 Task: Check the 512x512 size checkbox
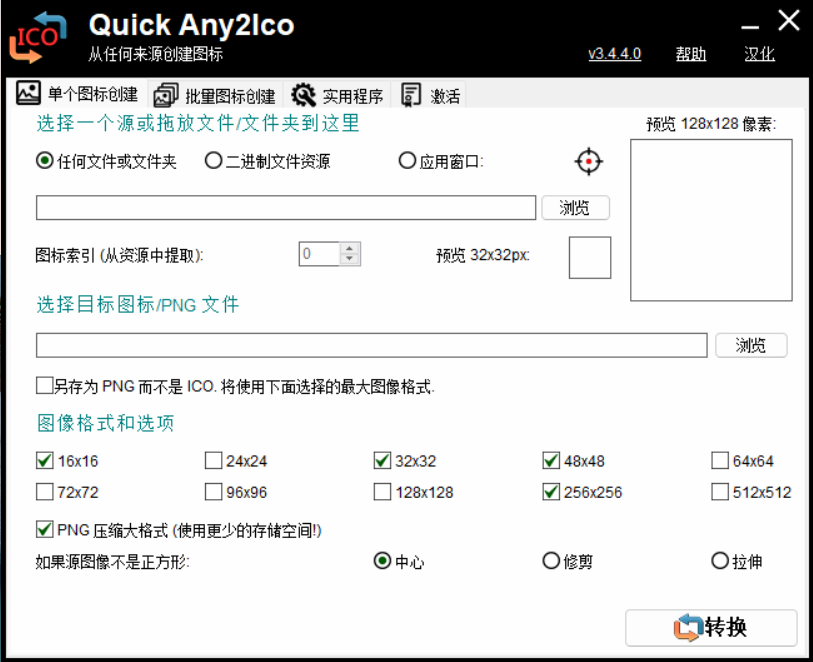point(720,491)
